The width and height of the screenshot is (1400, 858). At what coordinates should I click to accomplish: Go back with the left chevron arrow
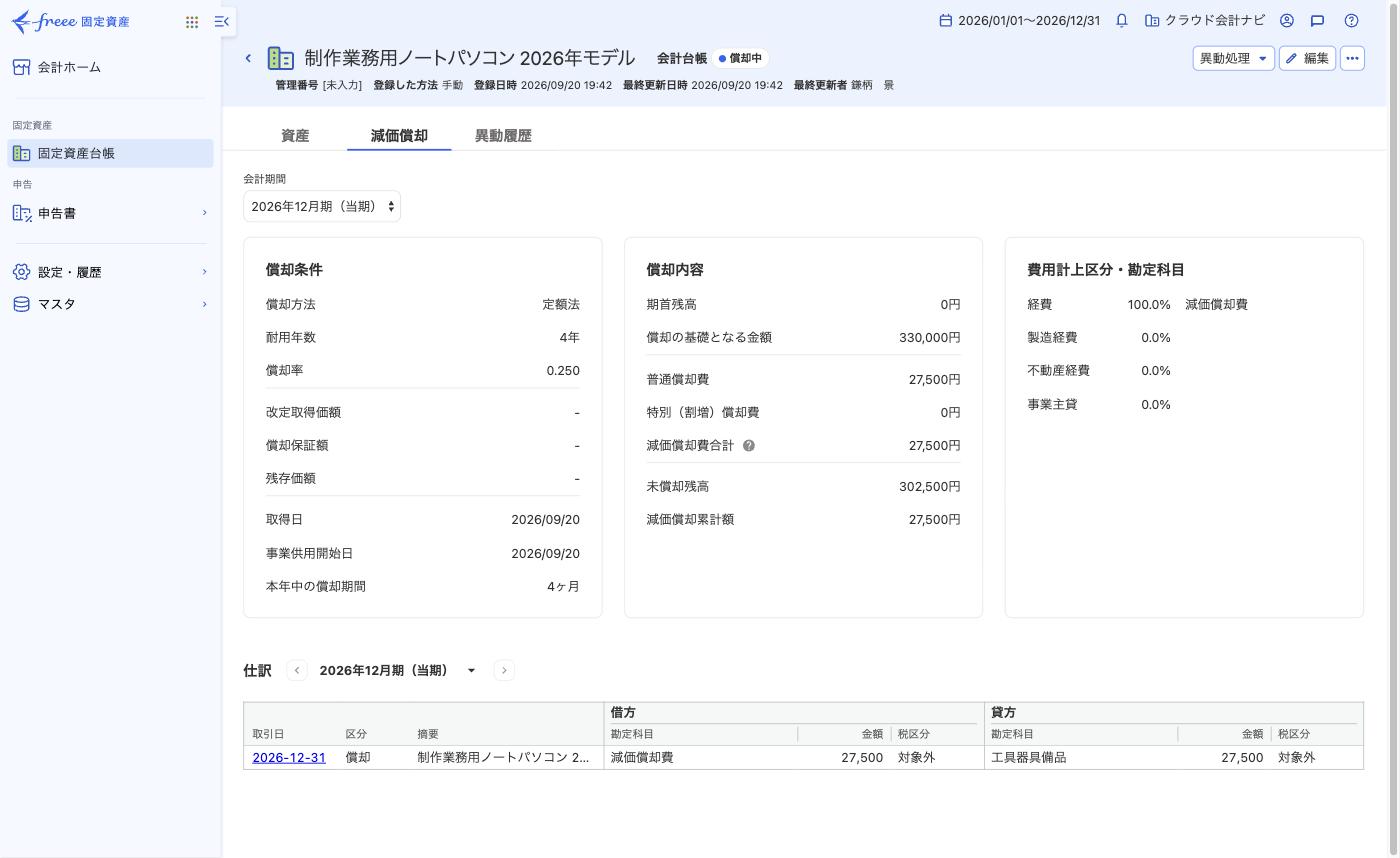(248, 58)
